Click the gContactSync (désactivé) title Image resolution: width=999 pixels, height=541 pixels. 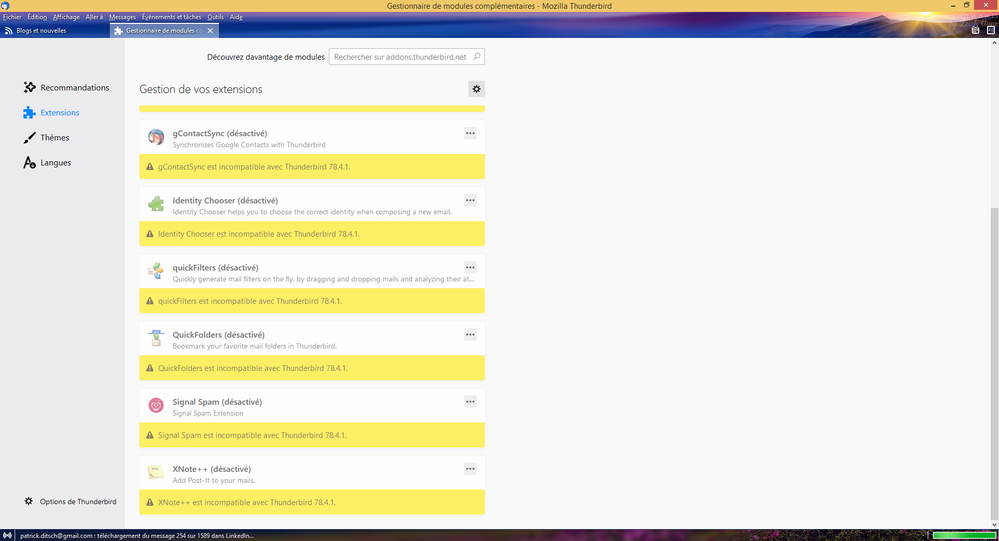tap(220, 133)
